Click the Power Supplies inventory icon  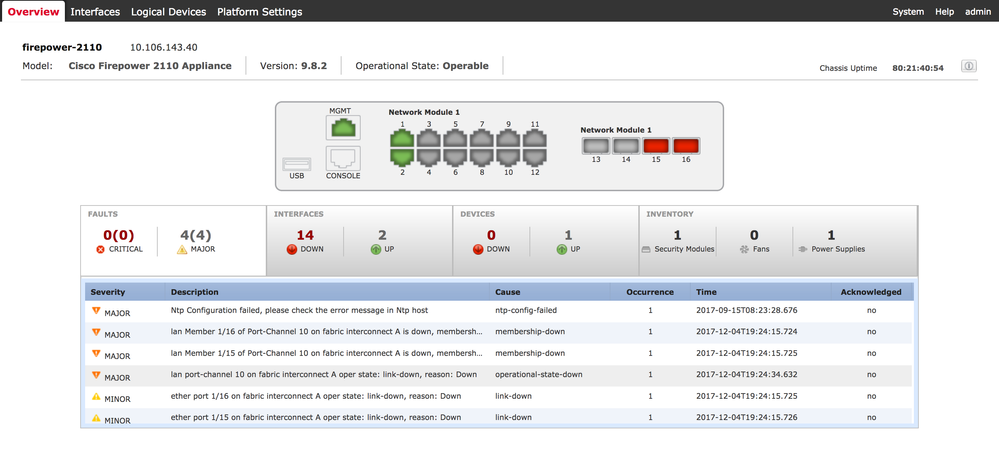(803, 250)
